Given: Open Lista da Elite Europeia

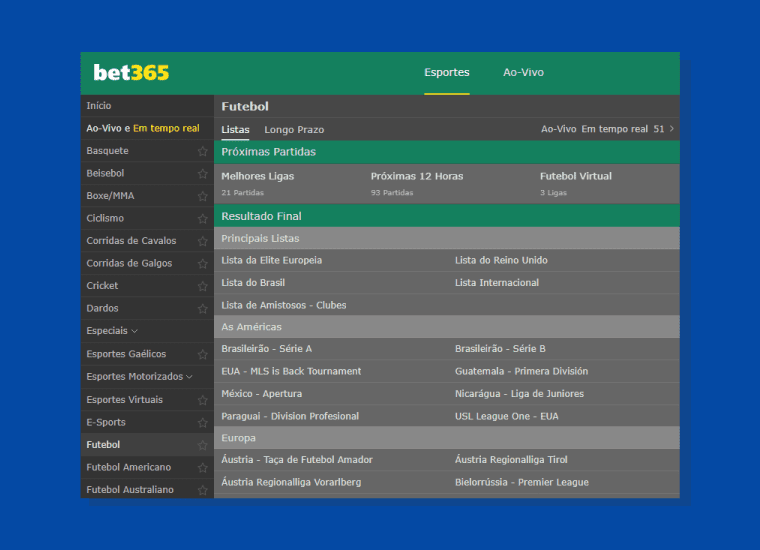Looking at the screenshot, I should [271, 260].
